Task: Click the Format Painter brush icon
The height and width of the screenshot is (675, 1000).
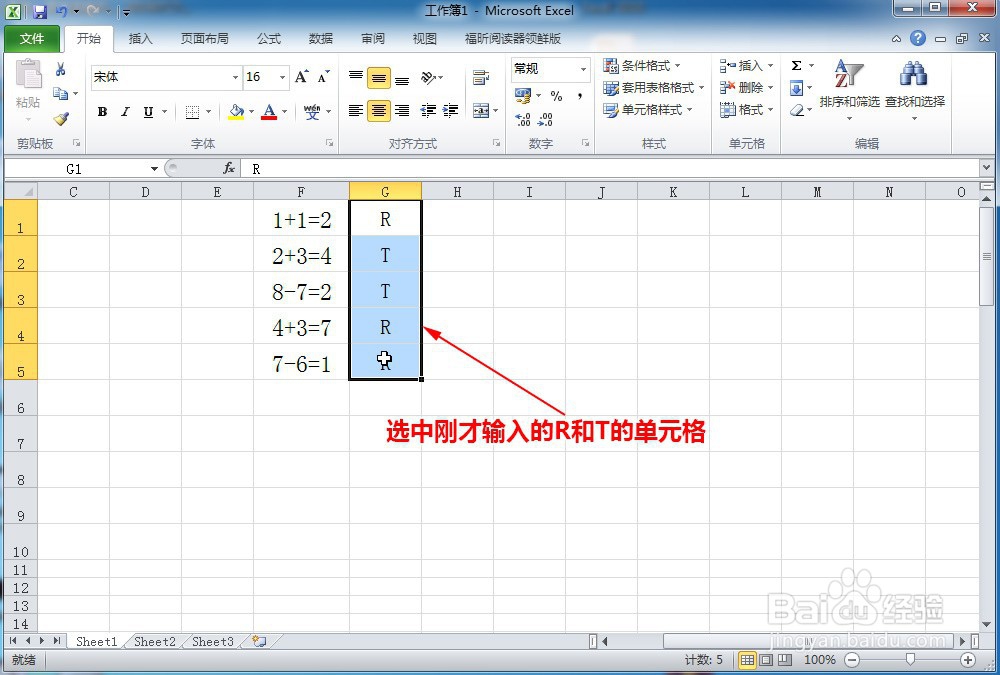Action: point(62,118)
